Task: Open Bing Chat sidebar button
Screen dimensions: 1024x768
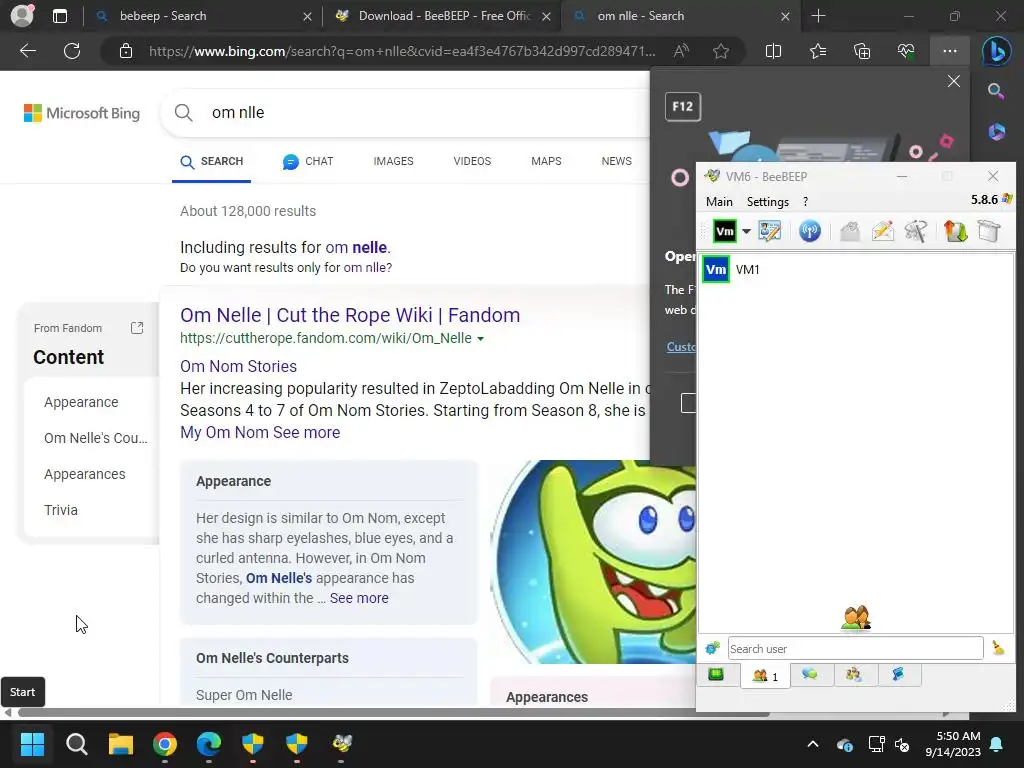Action: (997, 52)
